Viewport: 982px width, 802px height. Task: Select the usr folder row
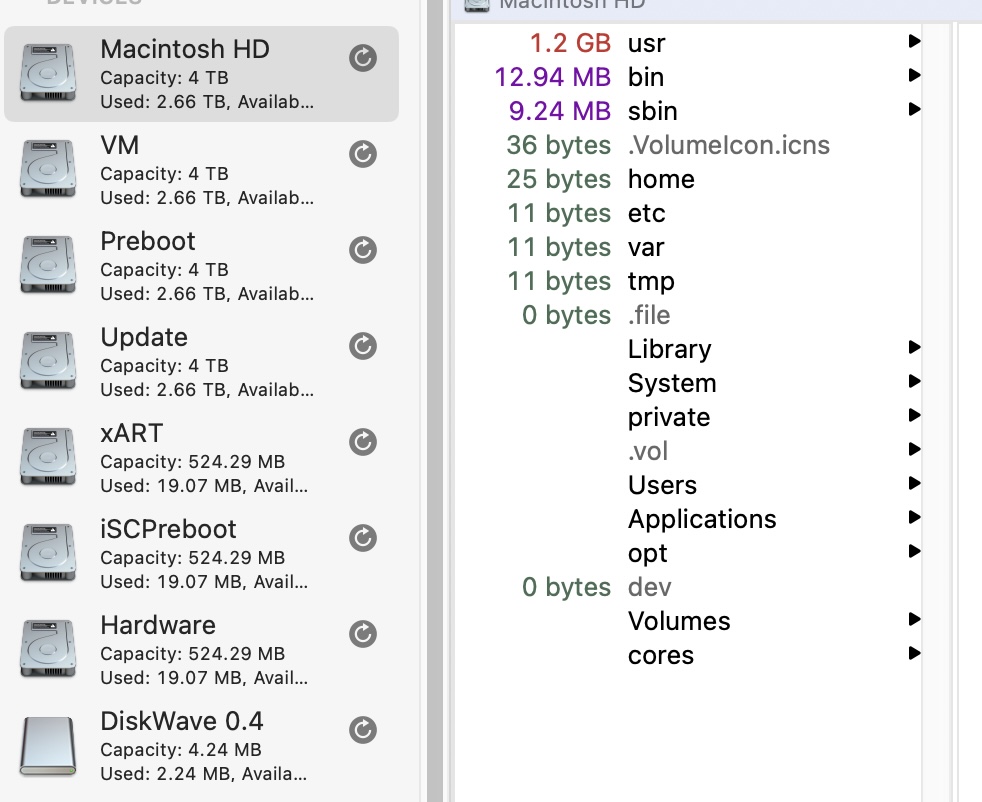pos(688,43)
